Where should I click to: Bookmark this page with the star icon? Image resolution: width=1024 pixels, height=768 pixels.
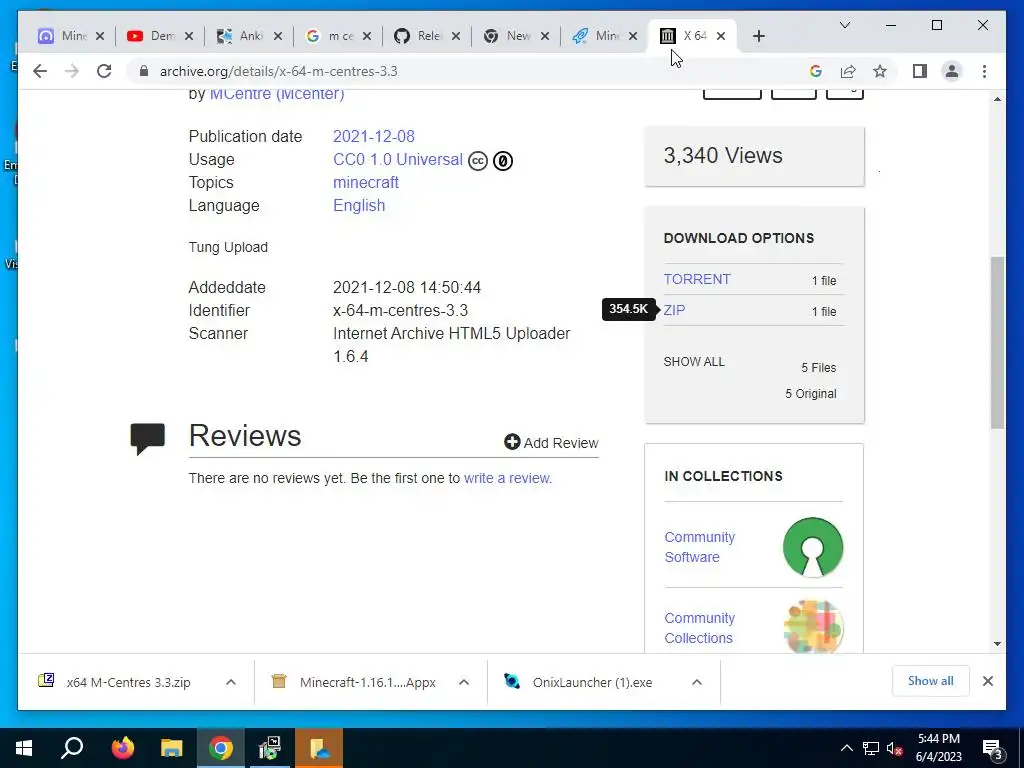pos(880,71)
